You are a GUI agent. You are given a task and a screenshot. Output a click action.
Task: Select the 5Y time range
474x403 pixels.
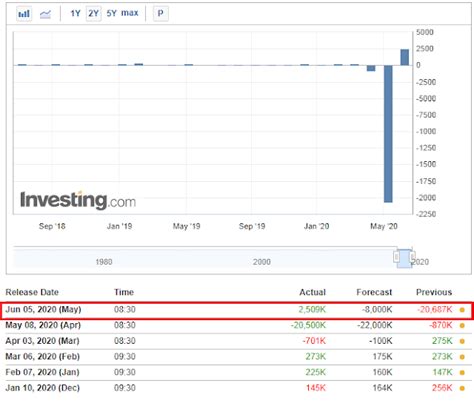coord(111,13)
